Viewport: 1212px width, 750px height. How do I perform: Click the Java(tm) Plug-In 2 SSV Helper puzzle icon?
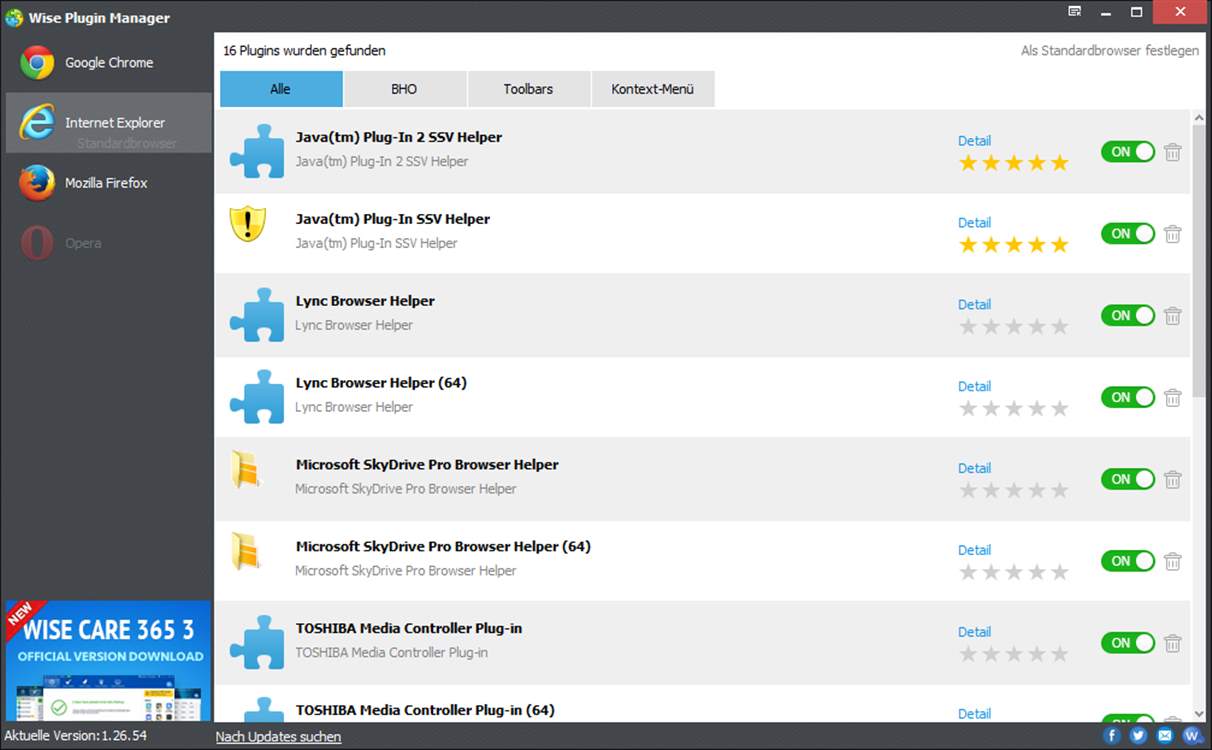tap(257, 151)
